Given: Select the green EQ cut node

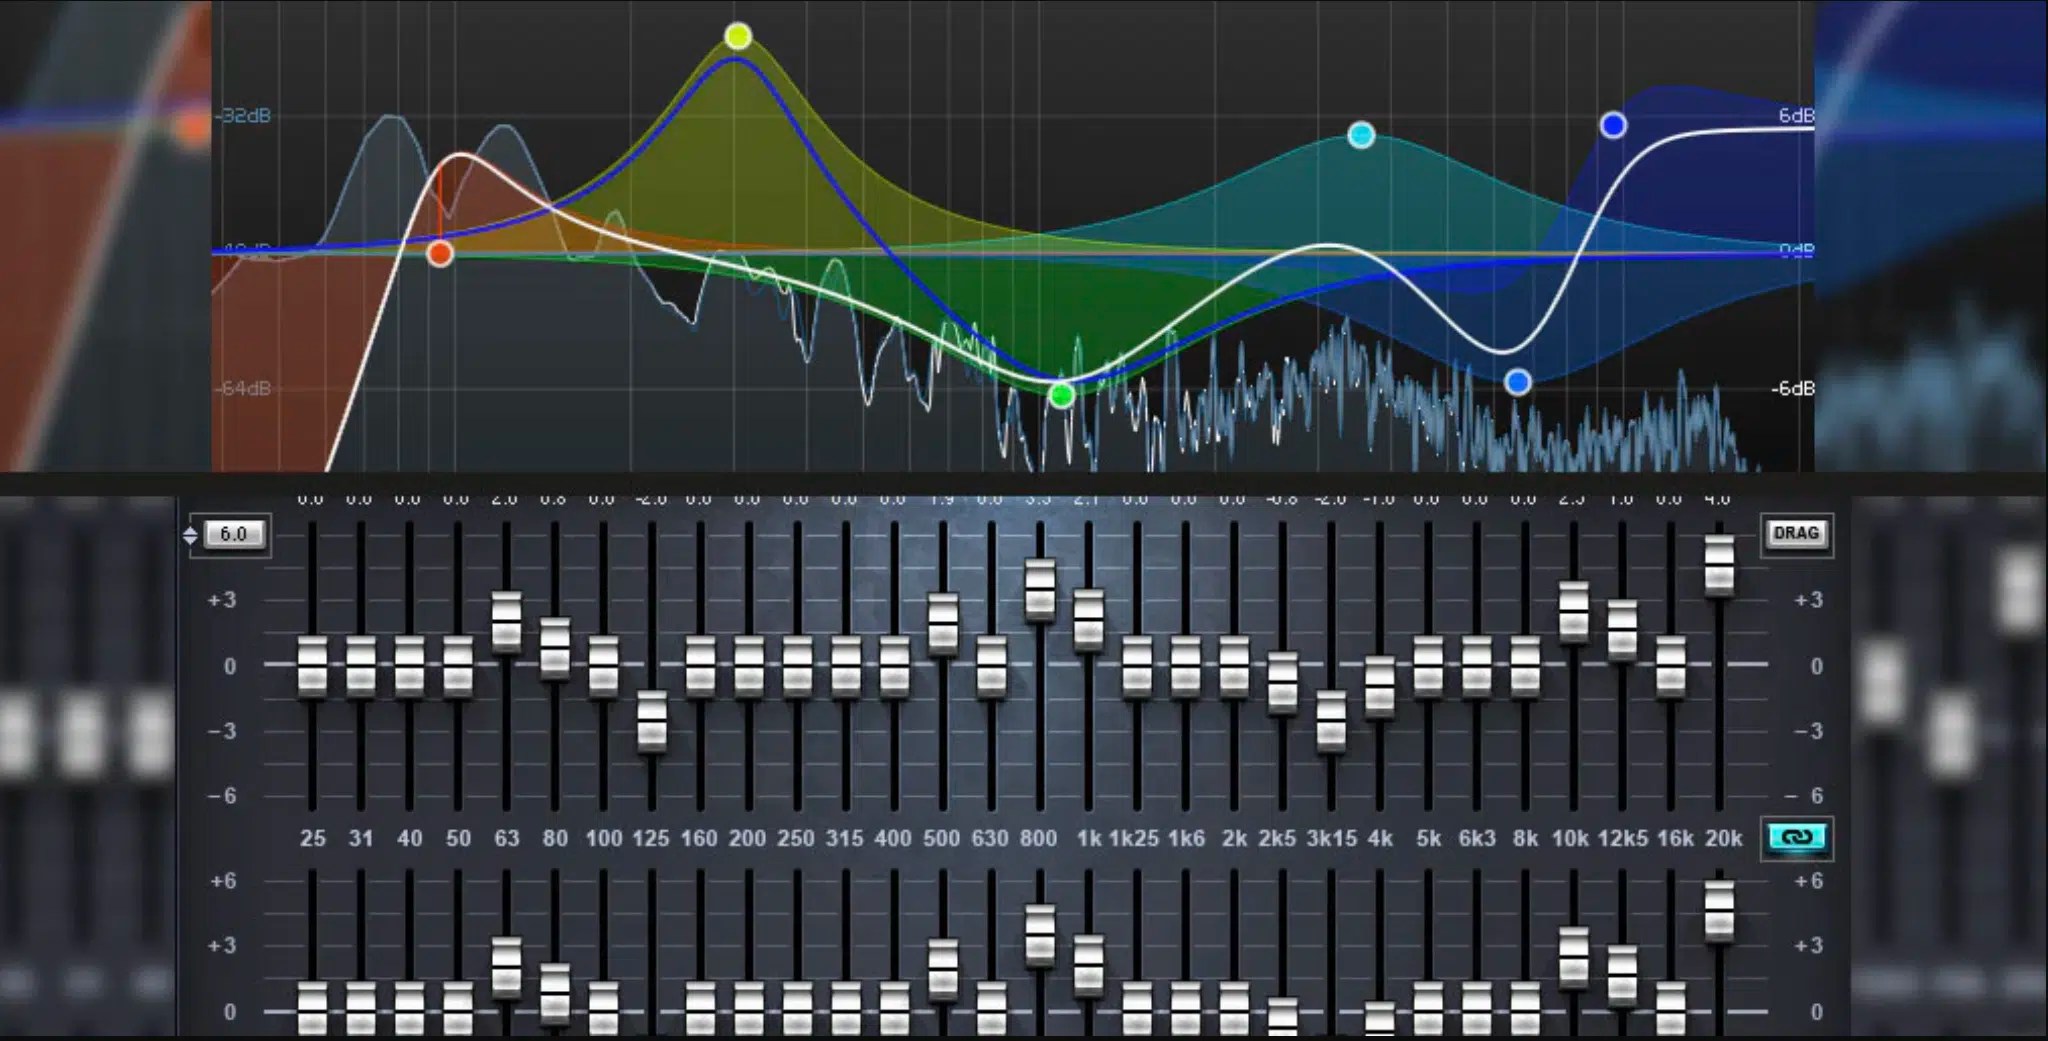Looking at the screenshot, I should click(1060, 395).
